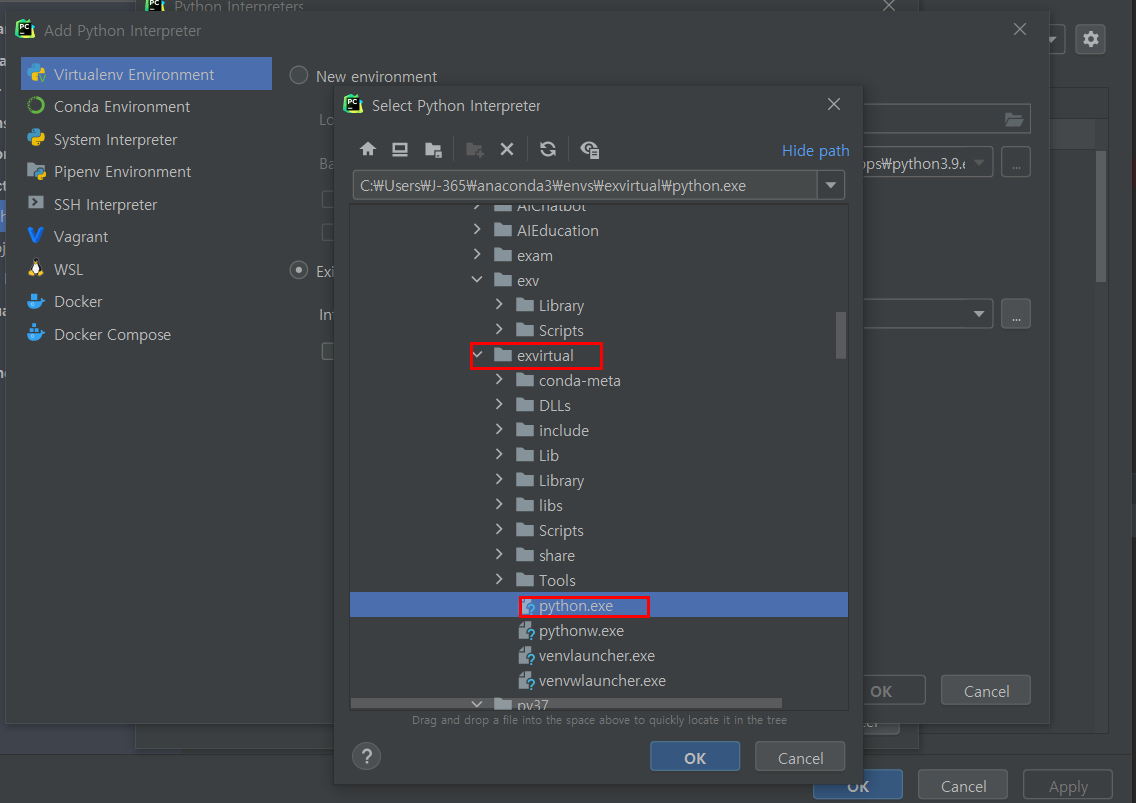Viewport: 1136px width, 803px height.
Task: Go to home directory in file chooser toolbar
Action: coord(367,149)
